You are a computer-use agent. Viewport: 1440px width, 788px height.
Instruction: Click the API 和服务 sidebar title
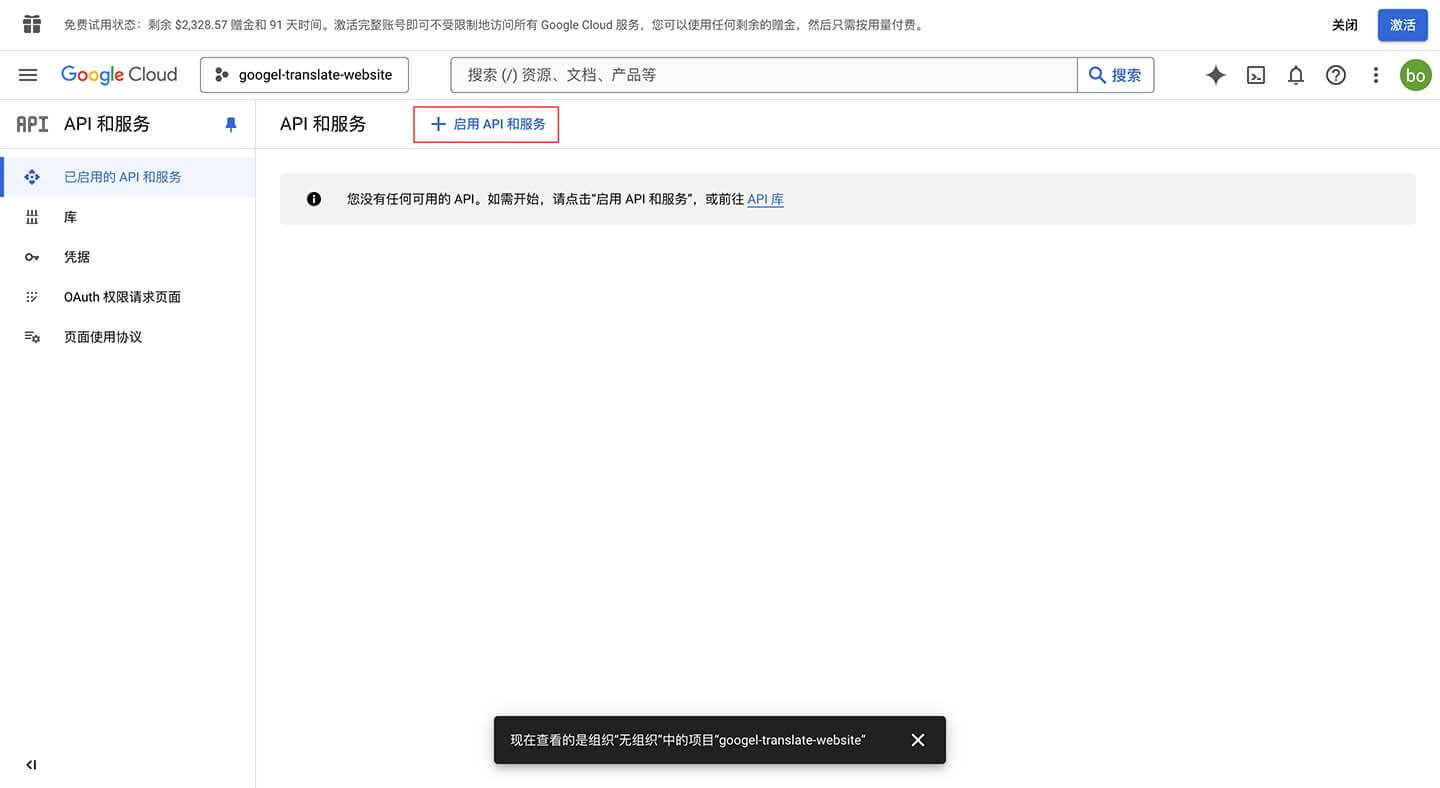click(x=107, y=124)
